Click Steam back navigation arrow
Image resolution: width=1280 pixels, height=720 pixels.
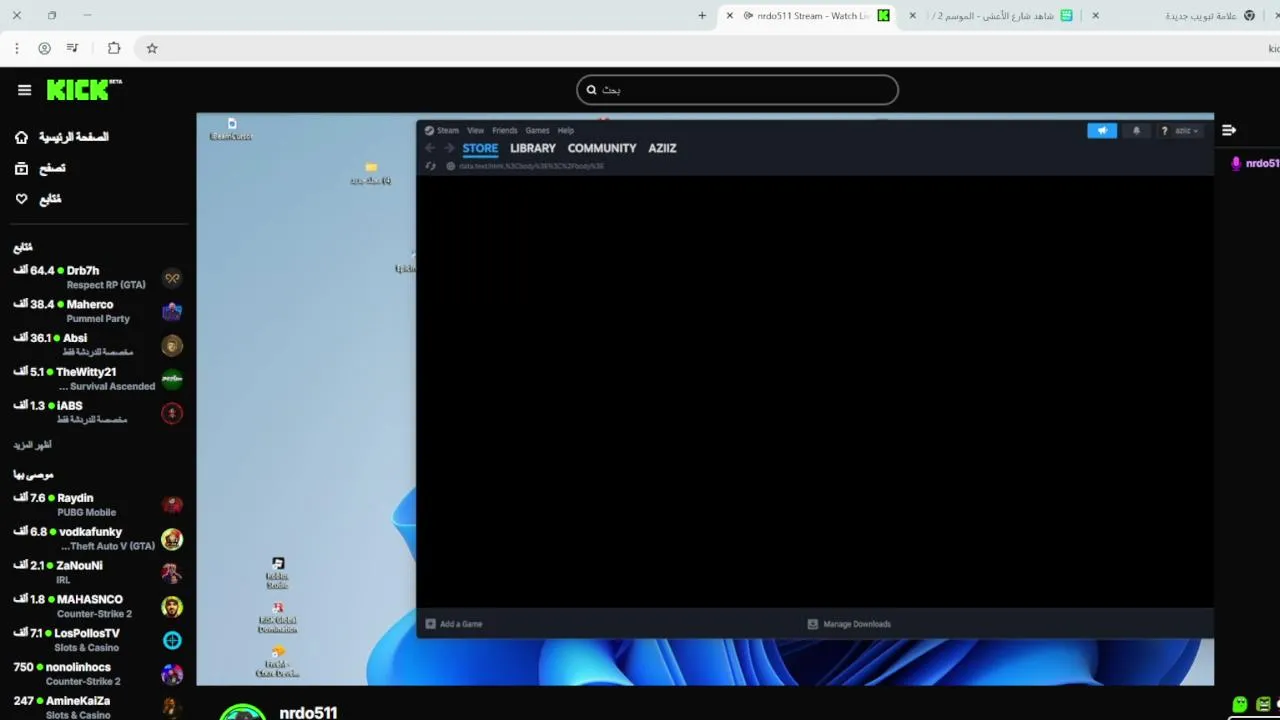point(430,148)
